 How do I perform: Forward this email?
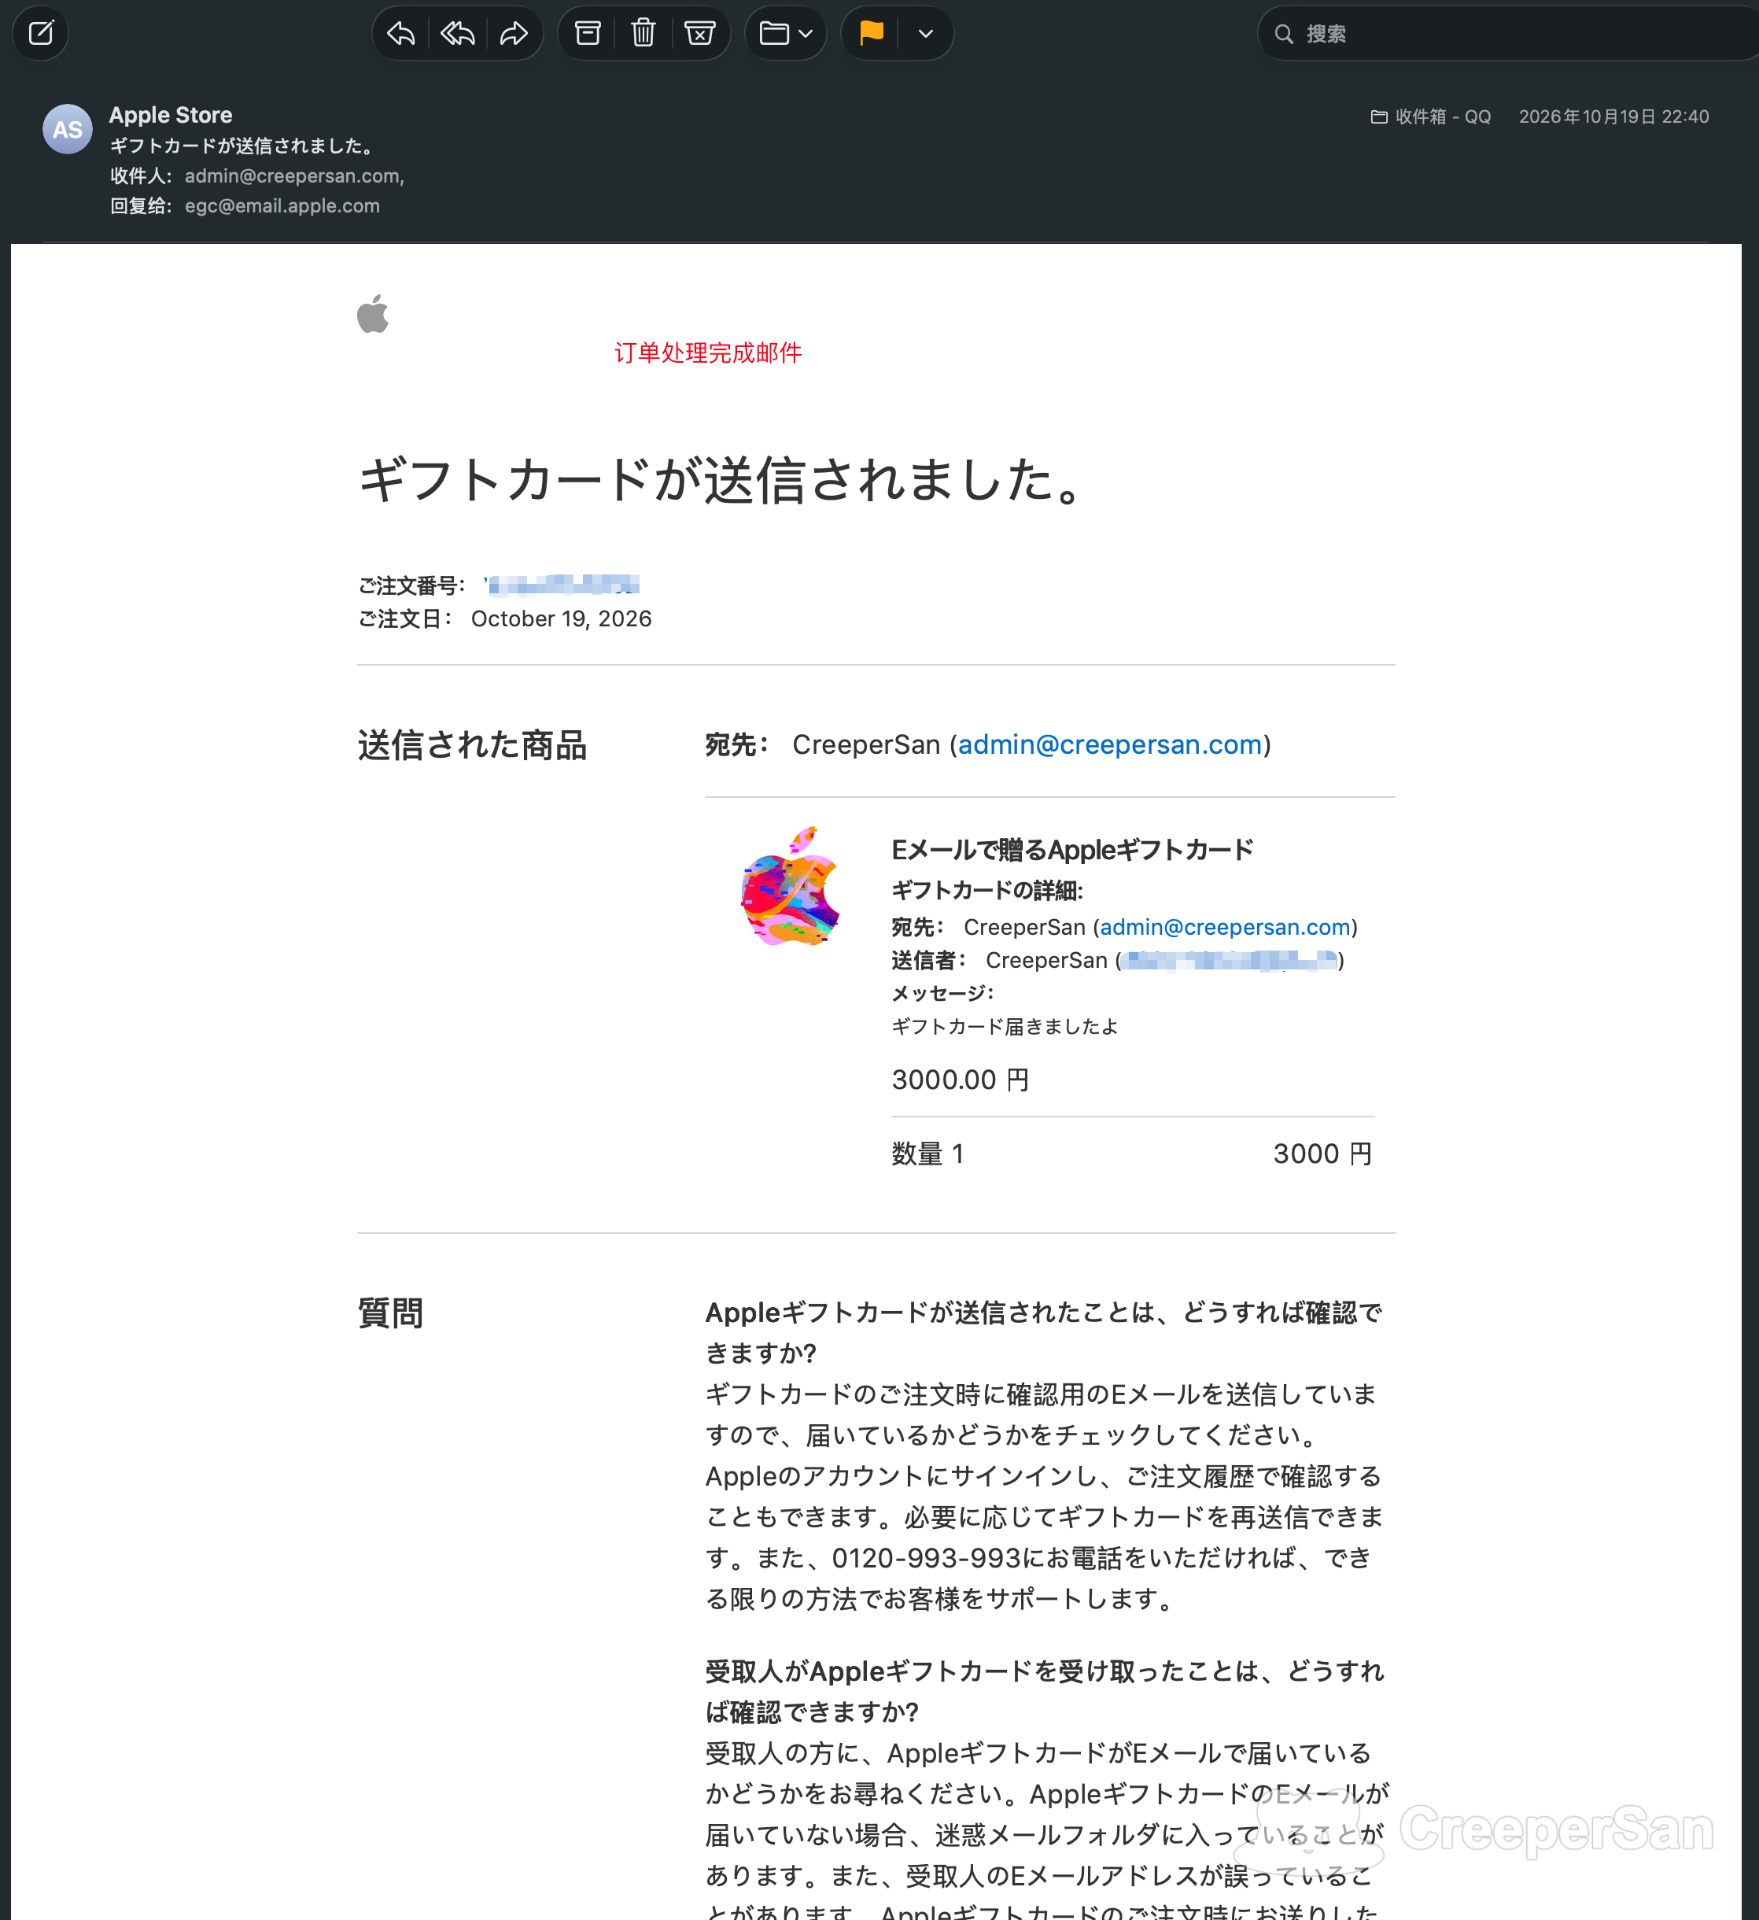(x=514, y=34)
